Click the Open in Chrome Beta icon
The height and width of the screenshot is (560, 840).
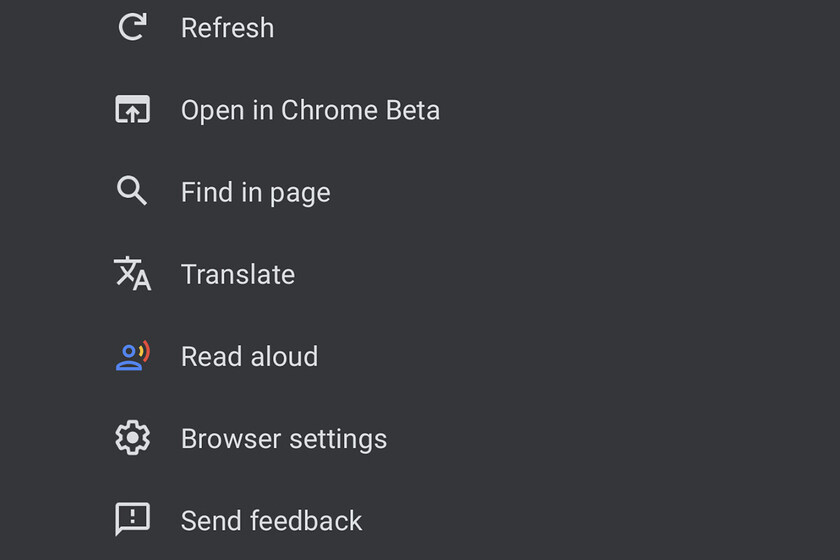point(132,109)
